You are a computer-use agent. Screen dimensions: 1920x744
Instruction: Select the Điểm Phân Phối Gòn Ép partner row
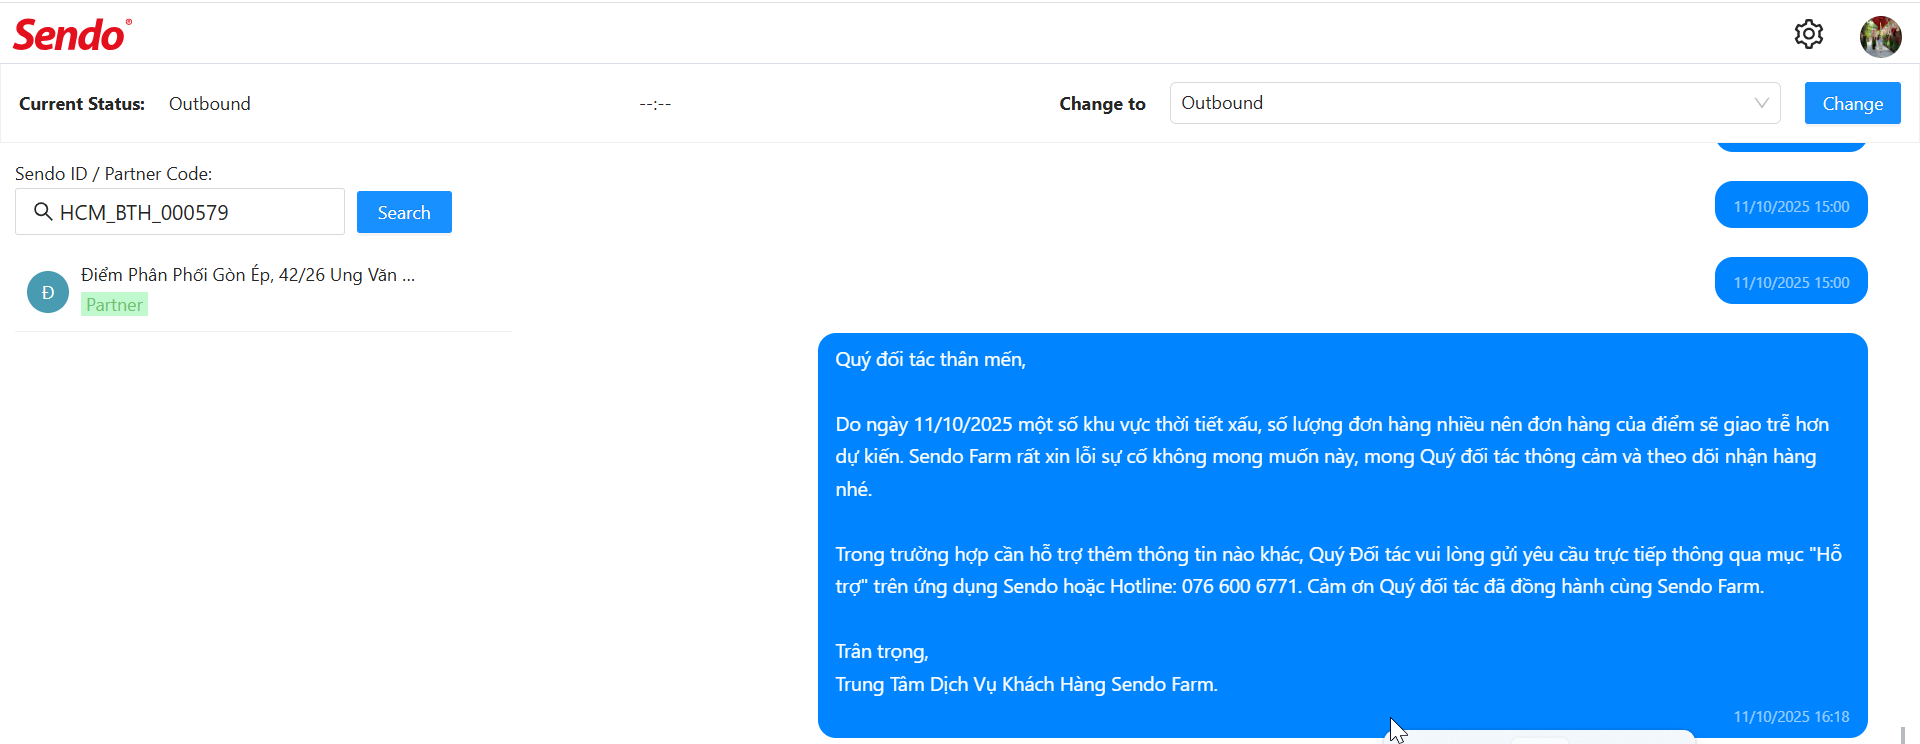pyautogui.click(x=264, y=290)
